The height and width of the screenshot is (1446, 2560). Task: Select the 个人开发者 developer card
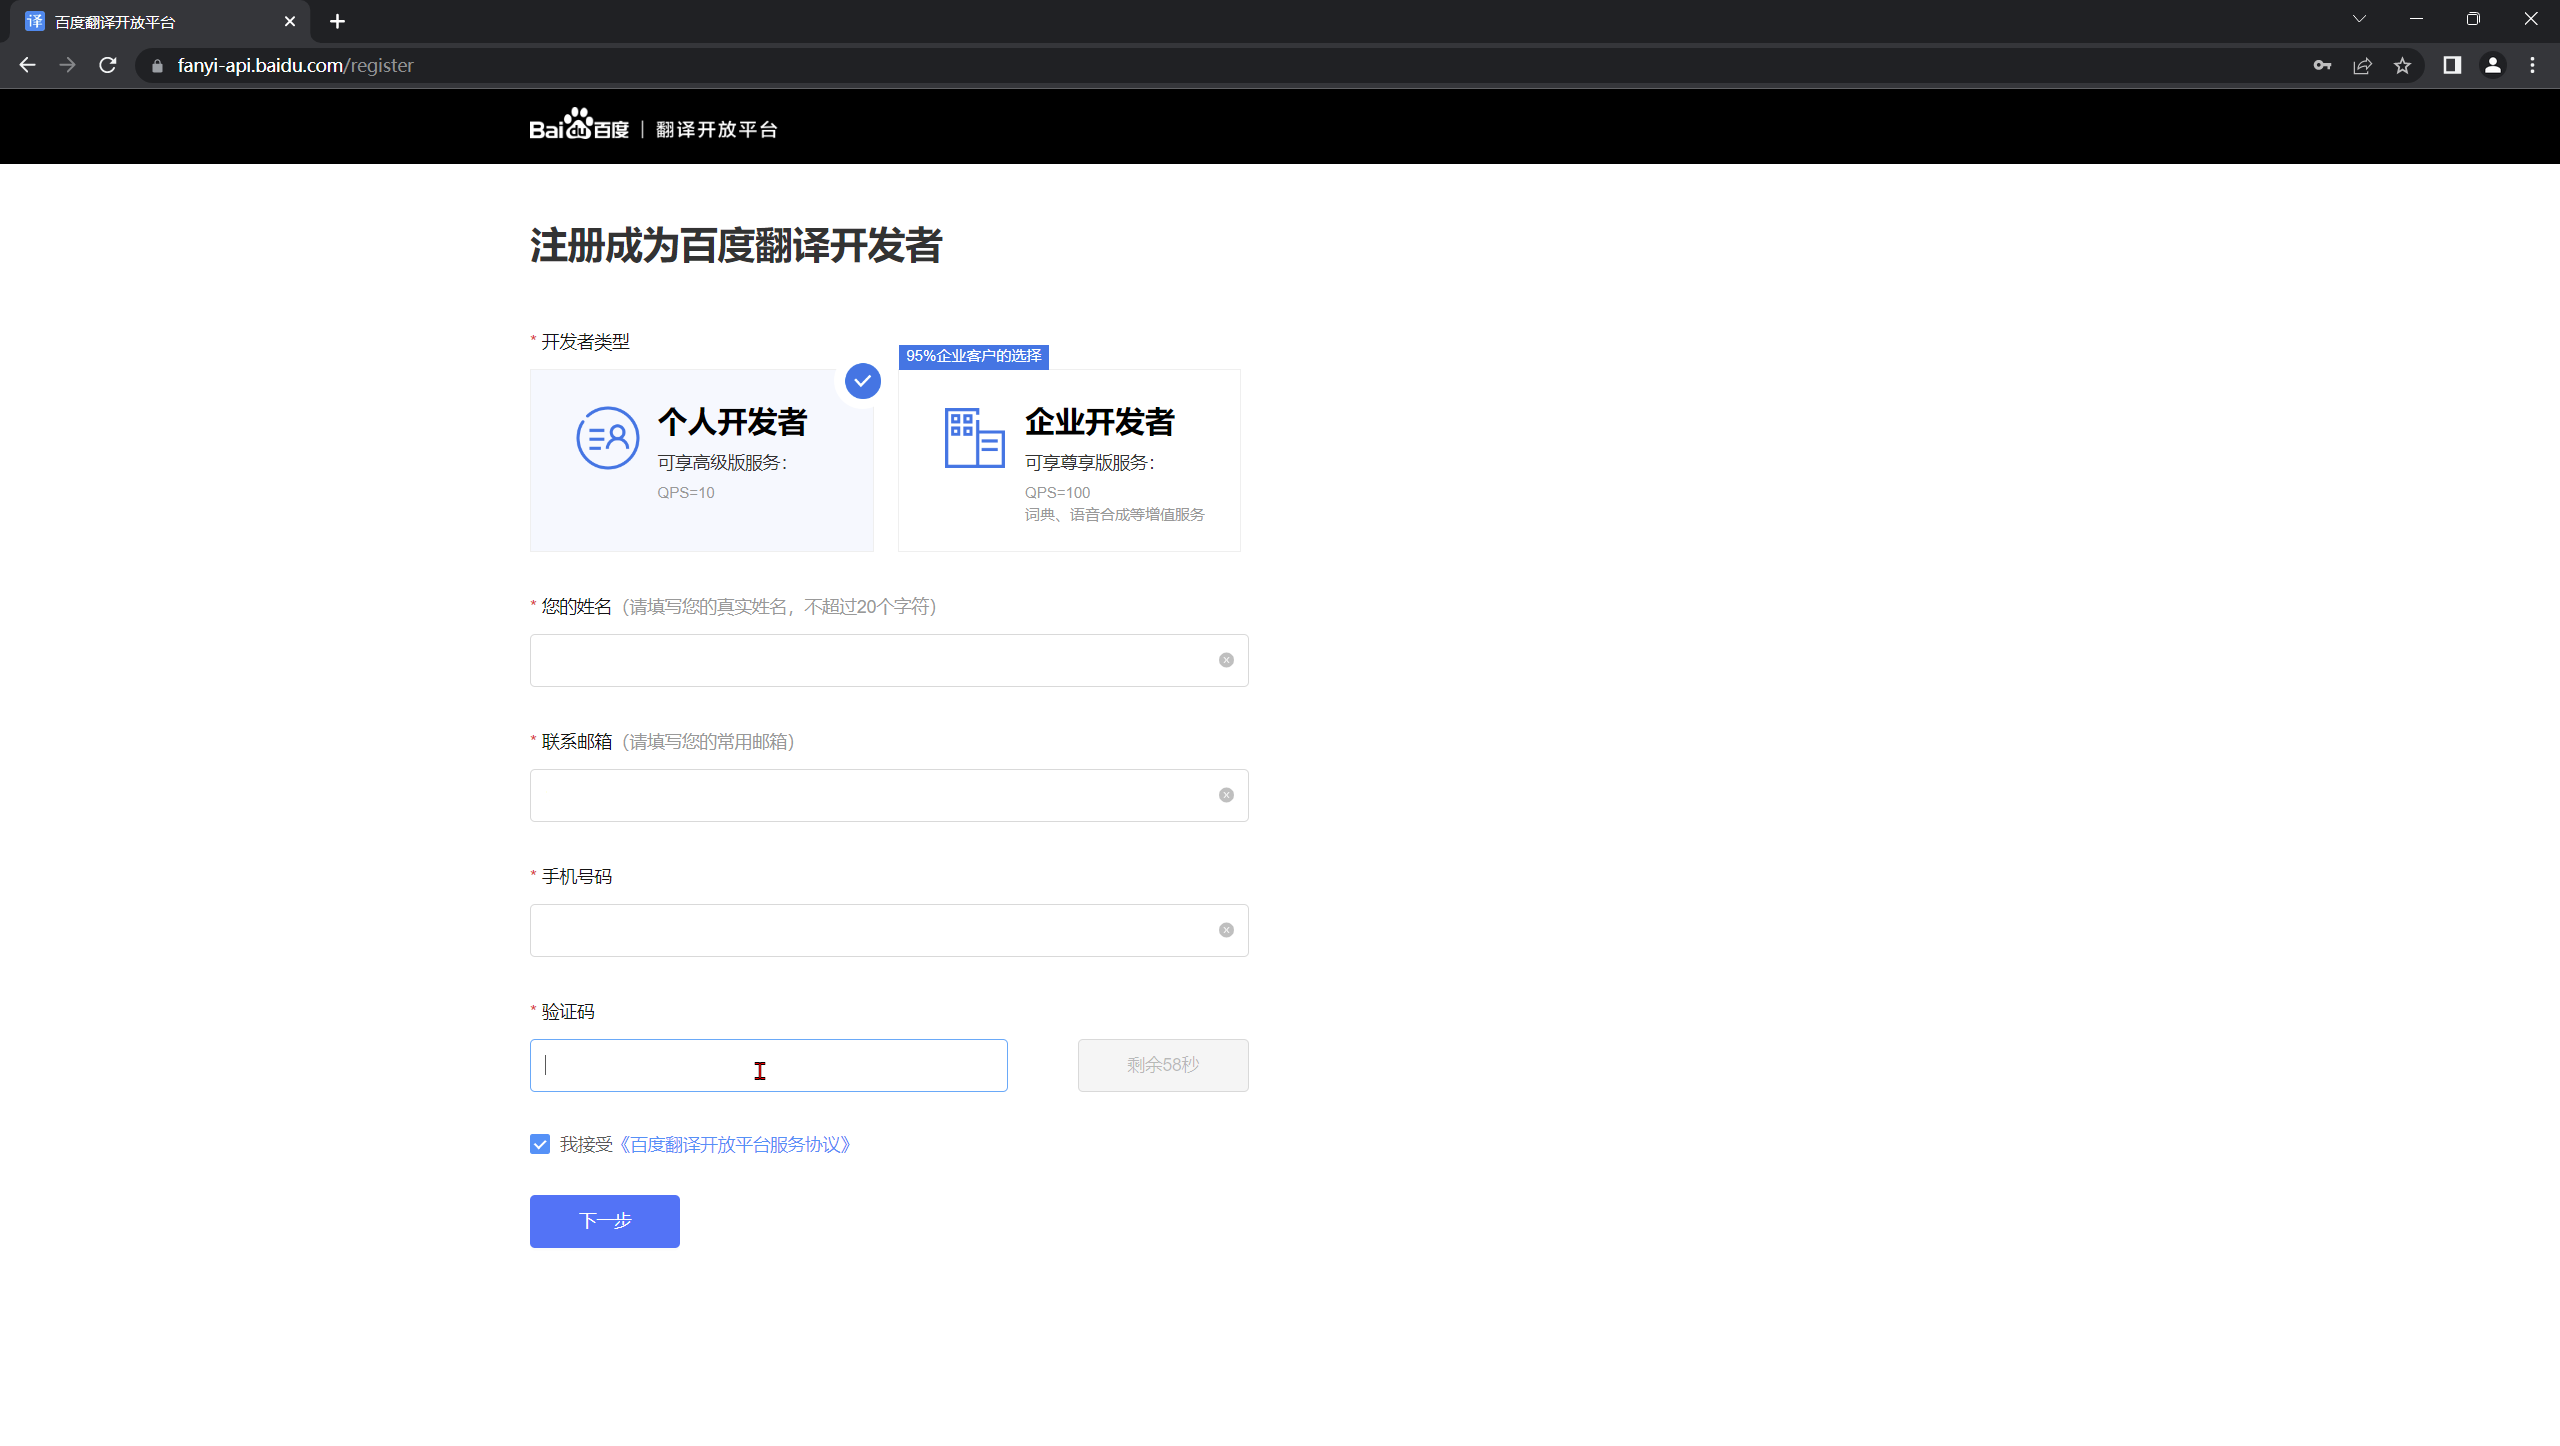pyautogui.click(x=702, y=460)
